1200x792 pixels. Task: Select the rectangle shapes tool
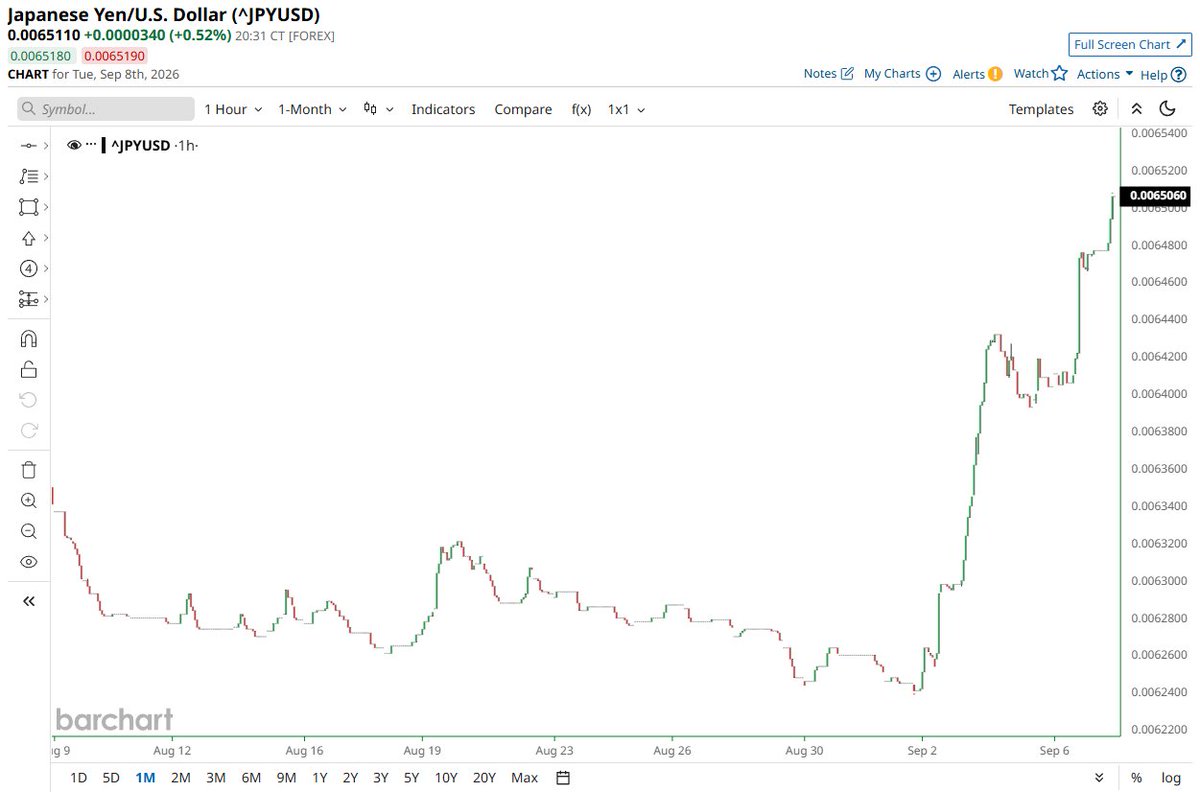(28, 207)
